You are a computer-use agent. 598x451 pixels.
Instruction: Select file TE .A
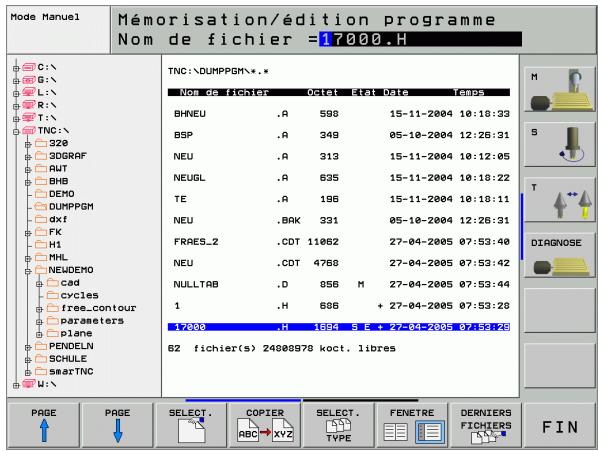pyautogui.click(x=339, y=199)
